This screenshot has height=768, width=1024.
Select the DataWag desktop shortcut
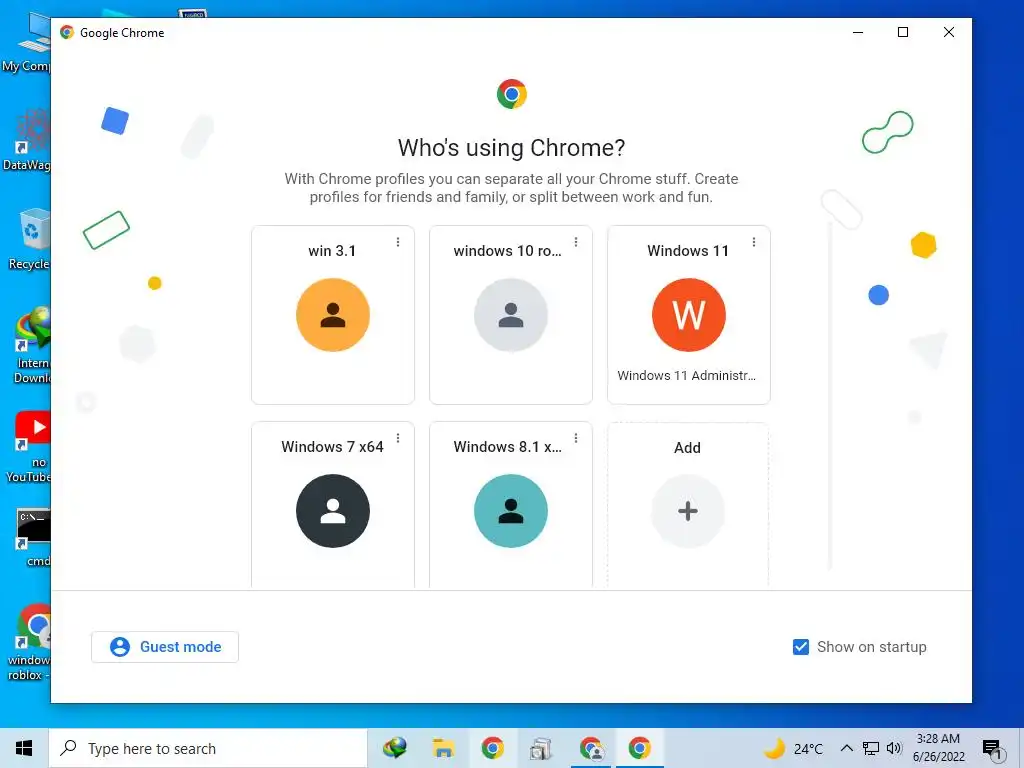[27, 139]
